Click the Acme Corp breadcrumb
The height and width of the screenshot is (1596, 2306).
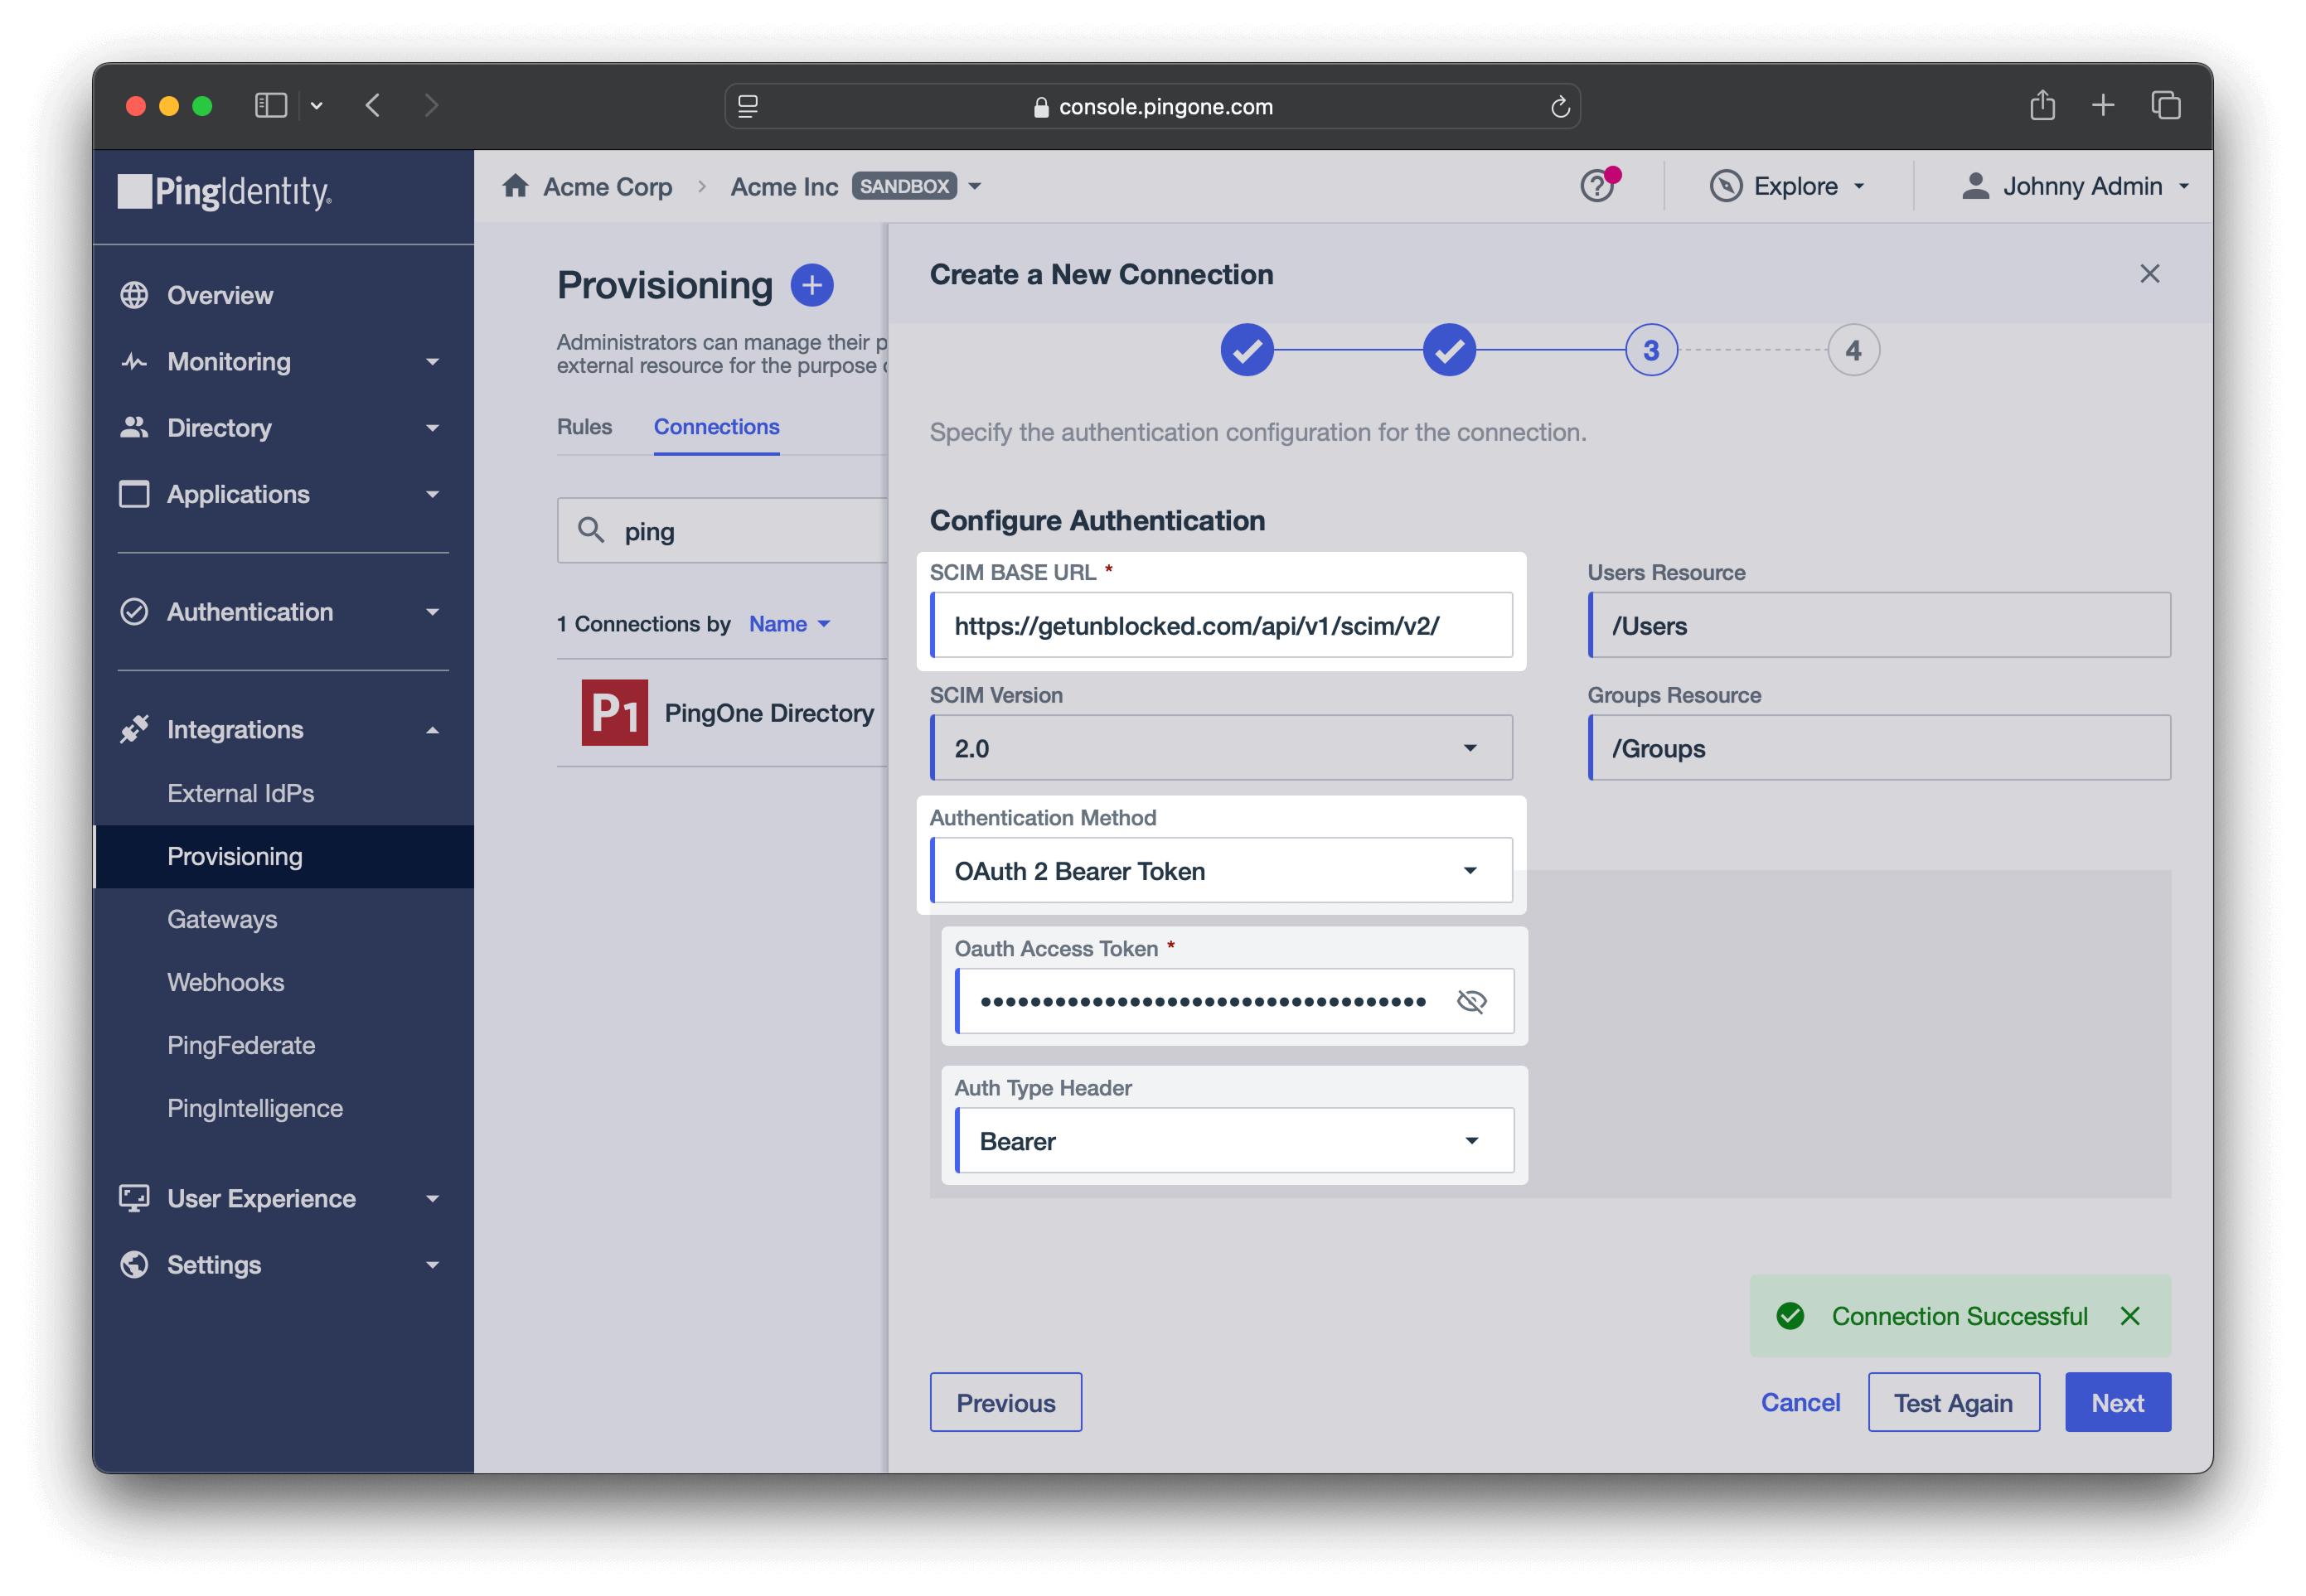coord(607,186)
